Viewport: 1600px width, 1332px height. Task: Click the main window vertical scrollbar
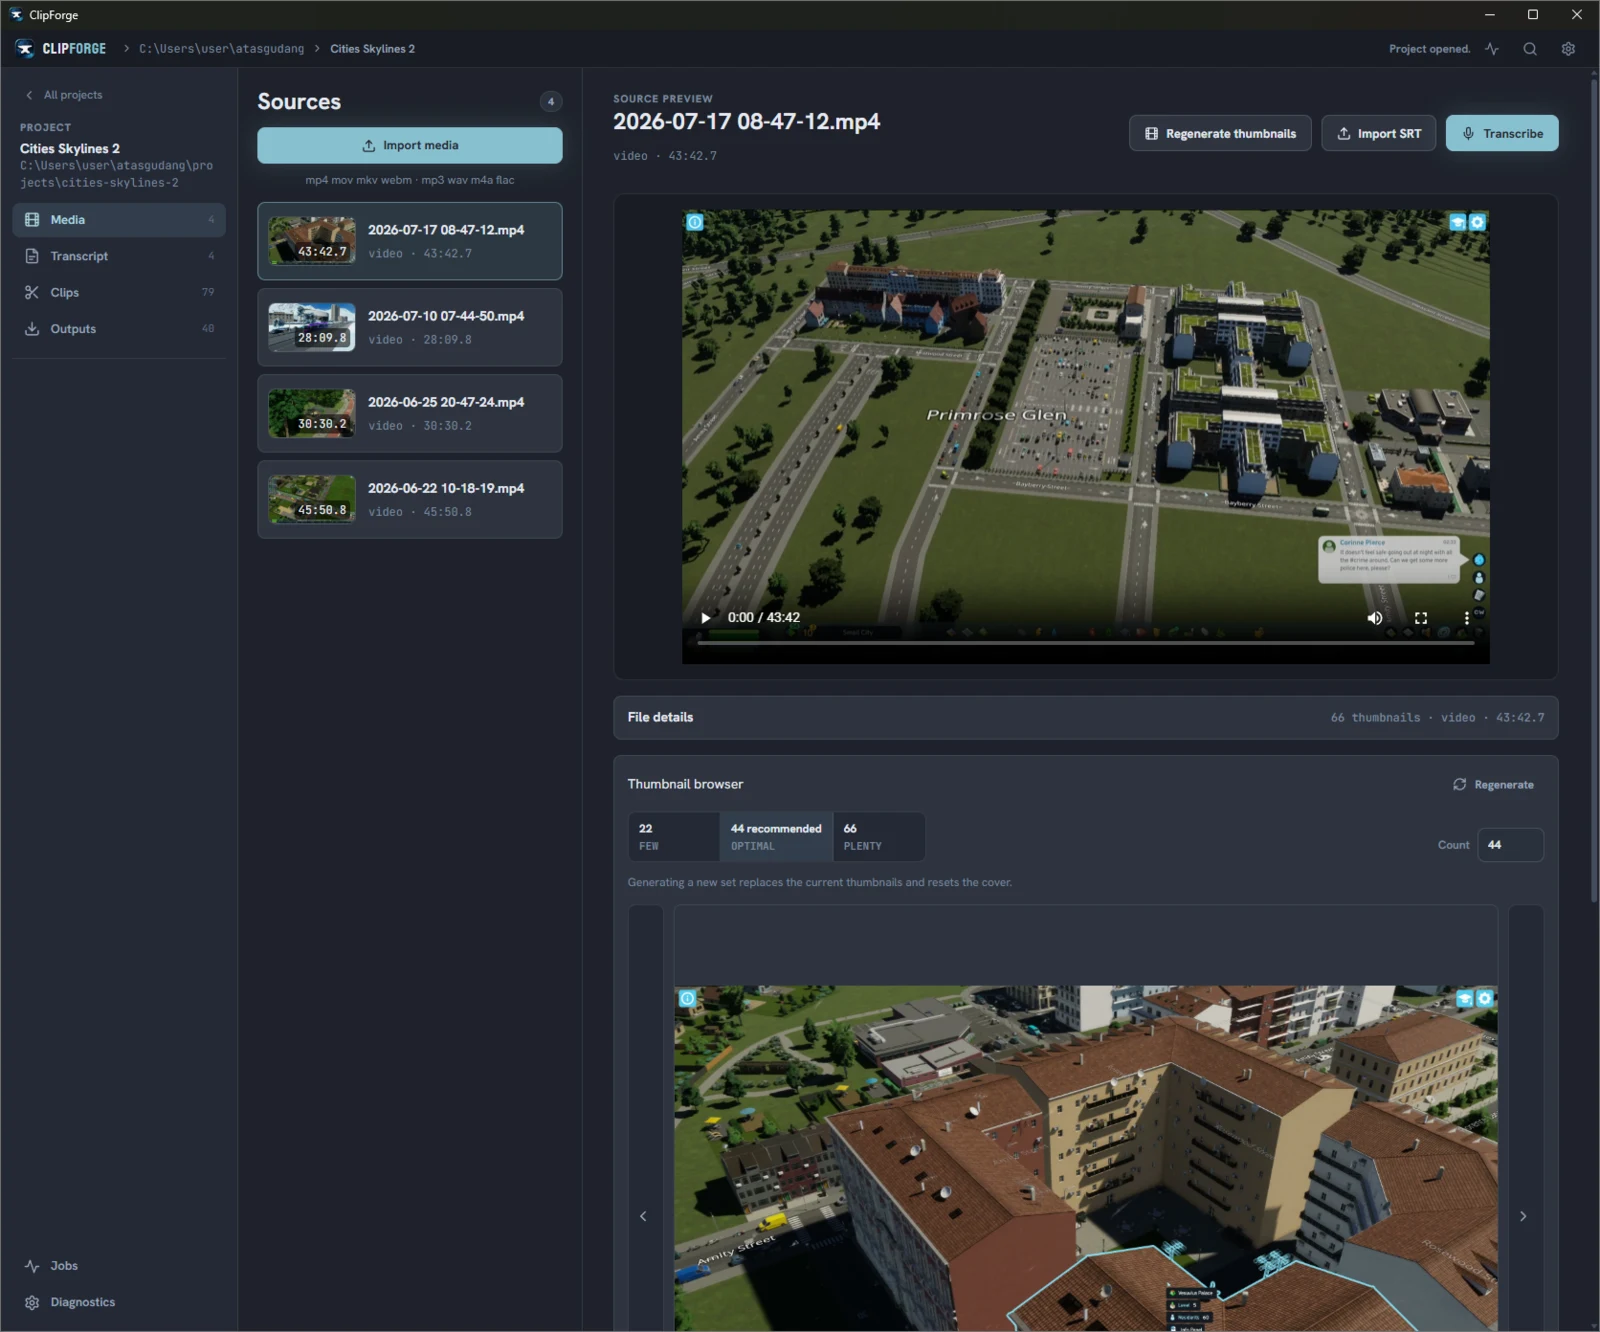click(1594, 490)
